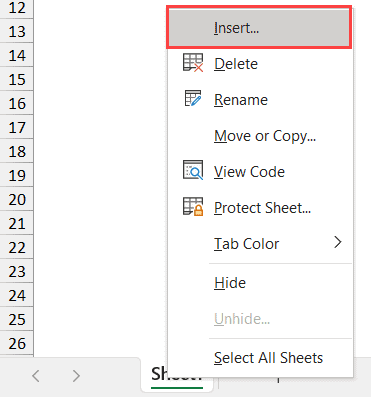Choose Hide from the sheet menu
The width and height of the screenshot is (371, 397).
point(230,283)
